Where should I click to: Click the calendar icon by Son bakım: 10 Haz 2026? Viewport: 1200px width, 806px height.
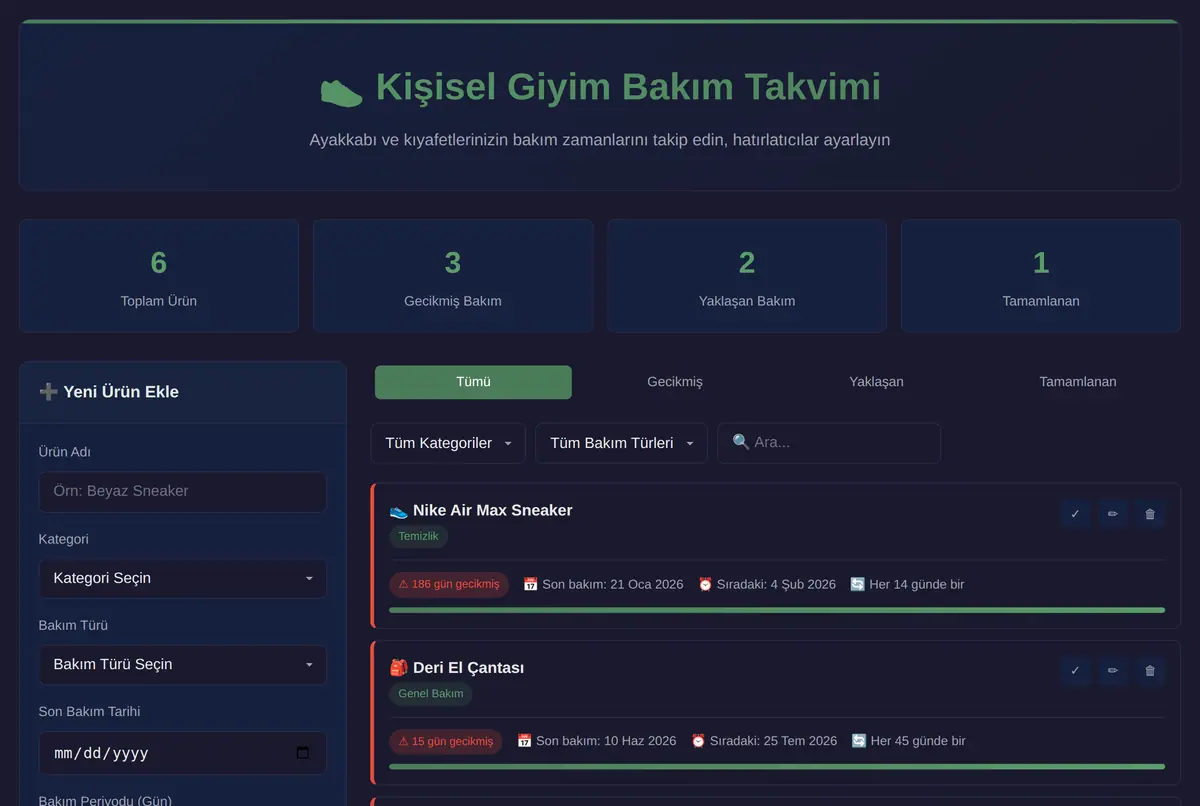coord(524,741)
